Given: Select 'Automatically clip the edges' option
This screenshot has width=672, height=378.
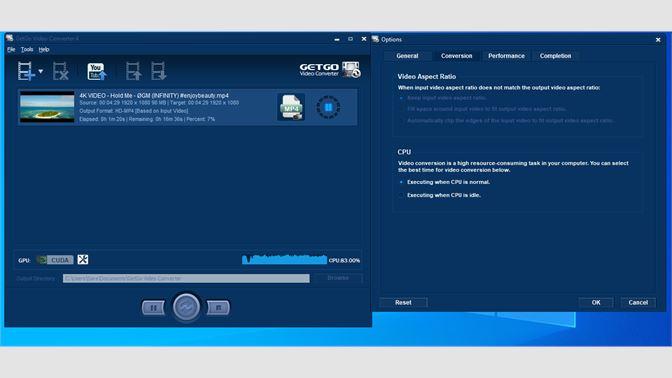Looking at the screenshot, I should [507, 120].
